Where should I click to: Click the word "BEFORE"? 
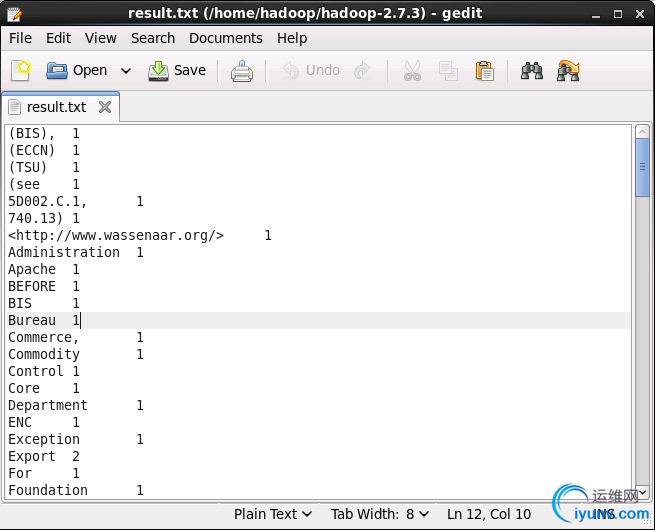(32, 287)
